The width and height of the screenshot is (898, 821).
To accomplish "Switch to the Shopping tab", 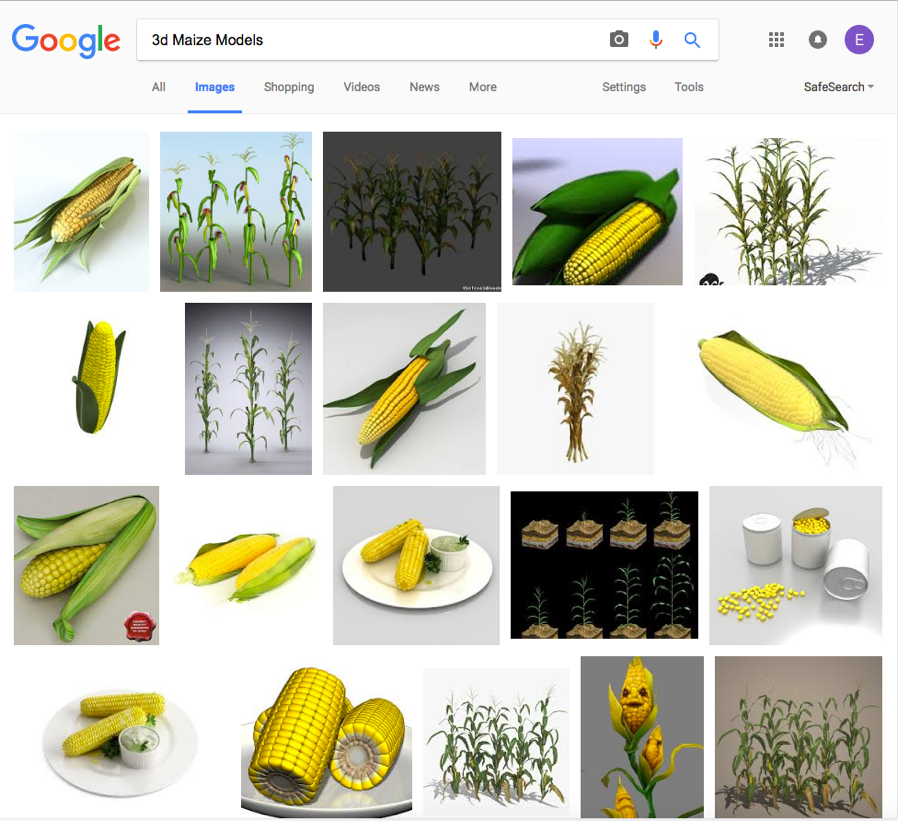I will coord(289,87).
